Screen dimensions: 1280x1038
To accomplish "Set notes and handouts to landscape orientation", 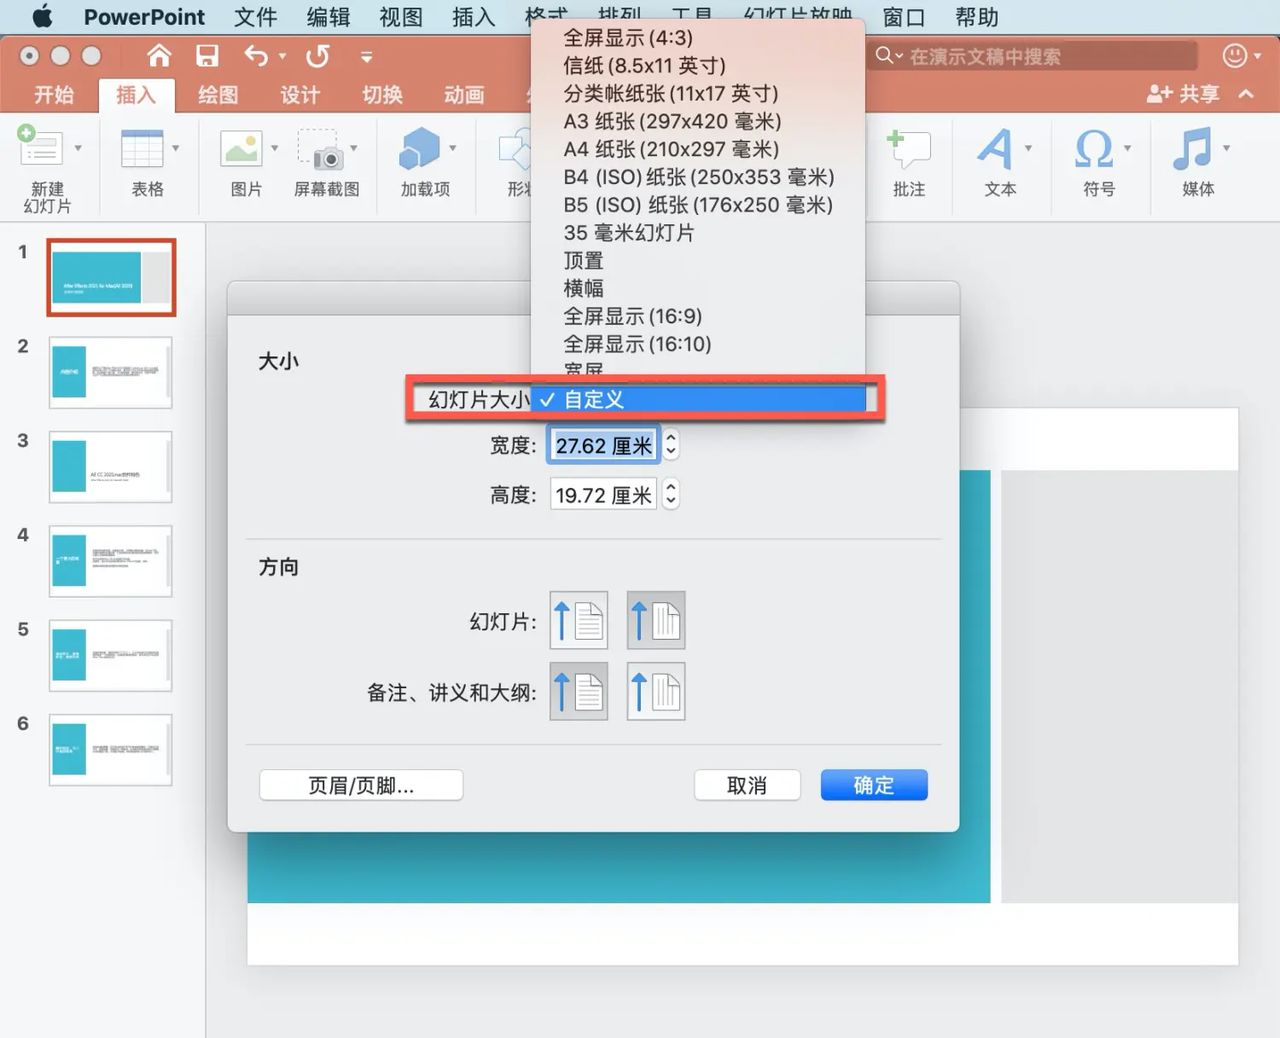I will point(656,692).
